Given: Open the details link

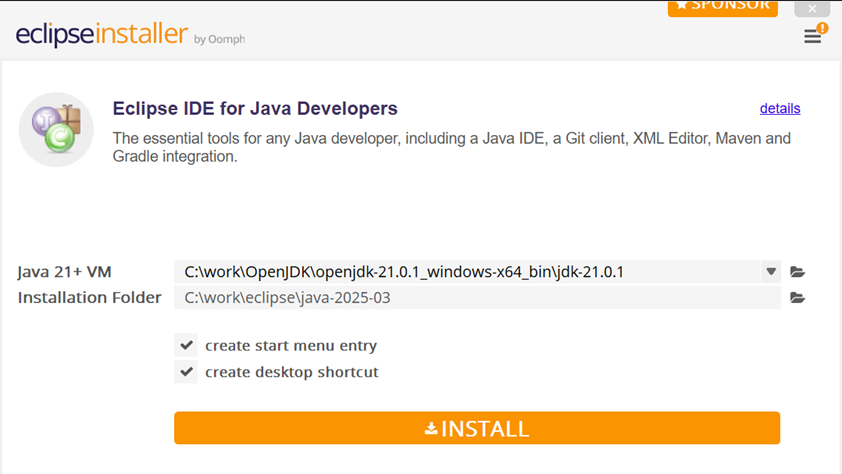Looking at the screenshot, I should (780, 108).
